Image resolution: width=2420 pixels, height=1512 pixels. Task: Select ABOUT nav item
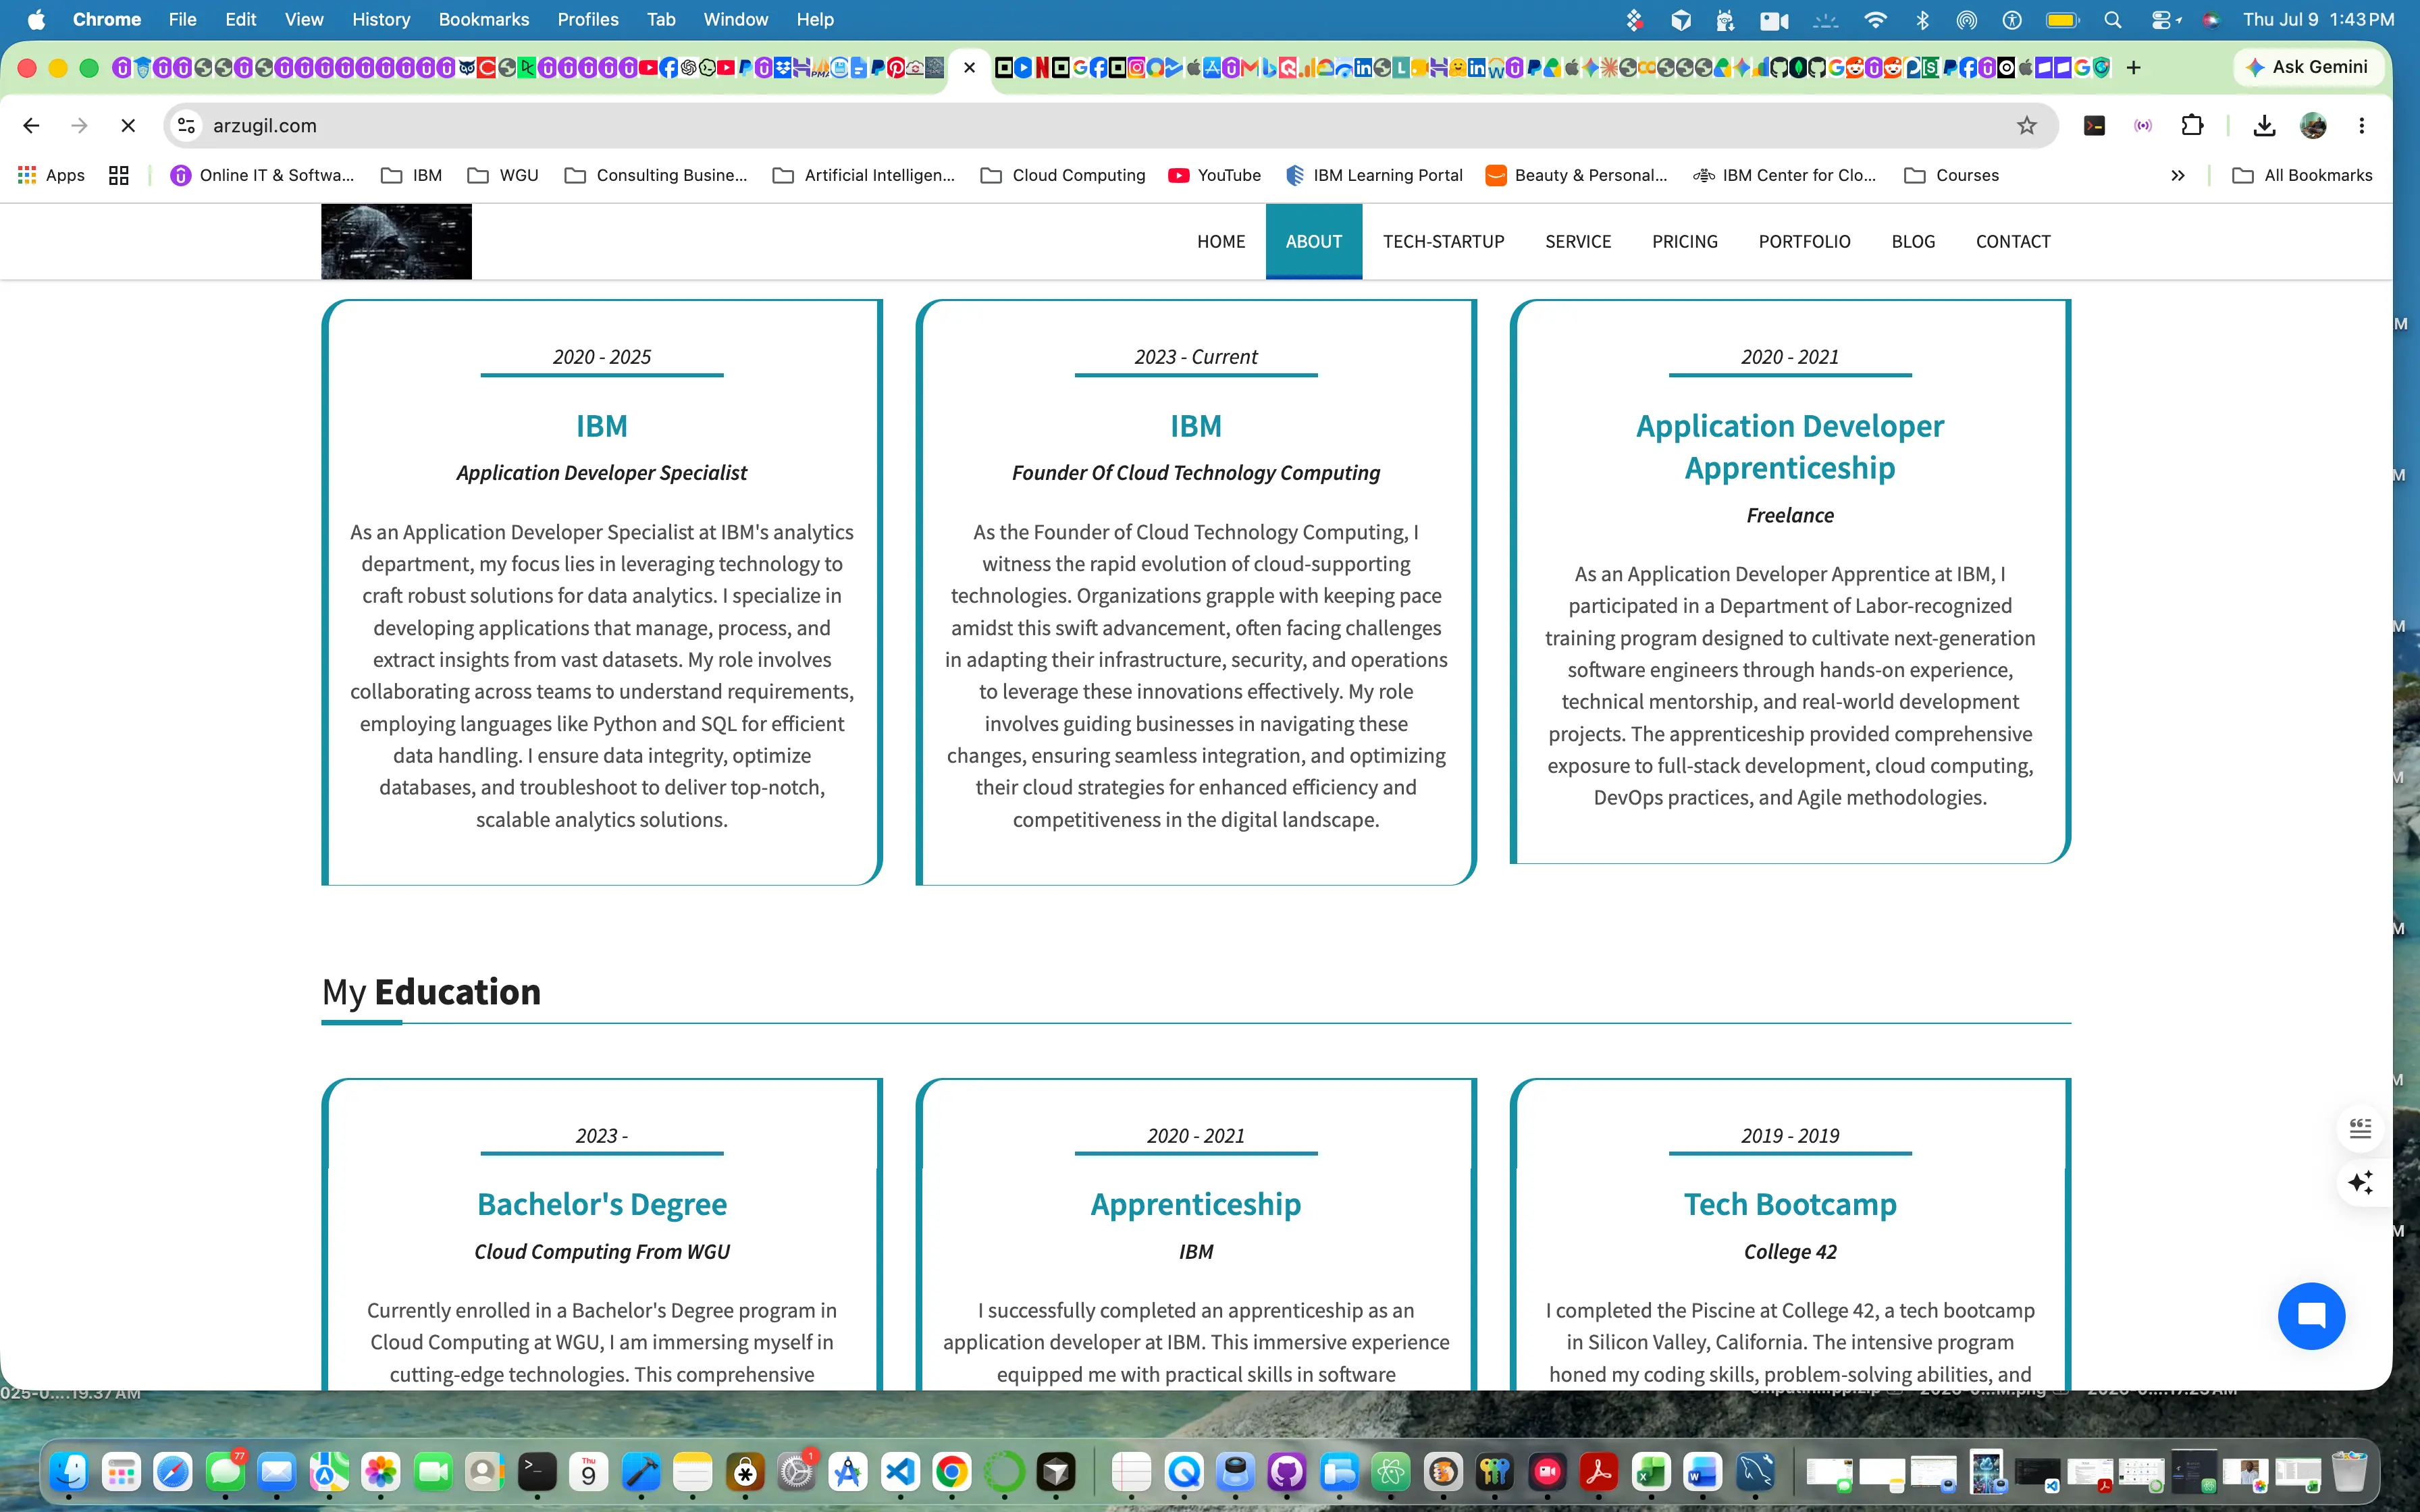[x=1314, y=241]
